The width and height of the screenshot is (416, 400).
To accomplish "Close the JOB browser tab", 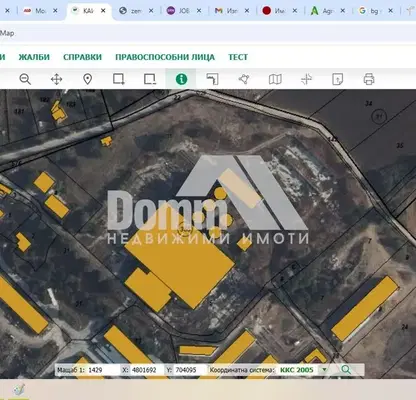I will [199, 11].
